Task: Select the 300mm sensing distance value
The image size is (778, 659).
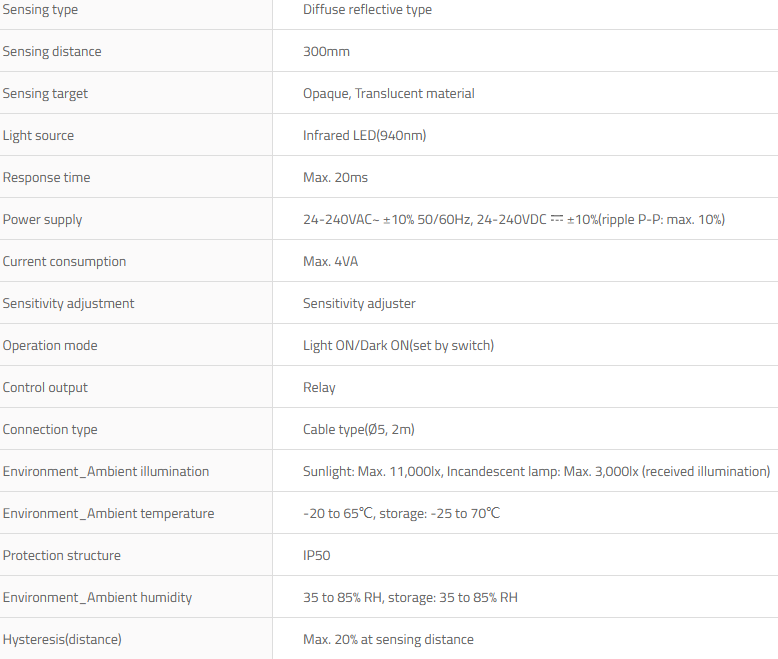Action: [x=326, y=52]
